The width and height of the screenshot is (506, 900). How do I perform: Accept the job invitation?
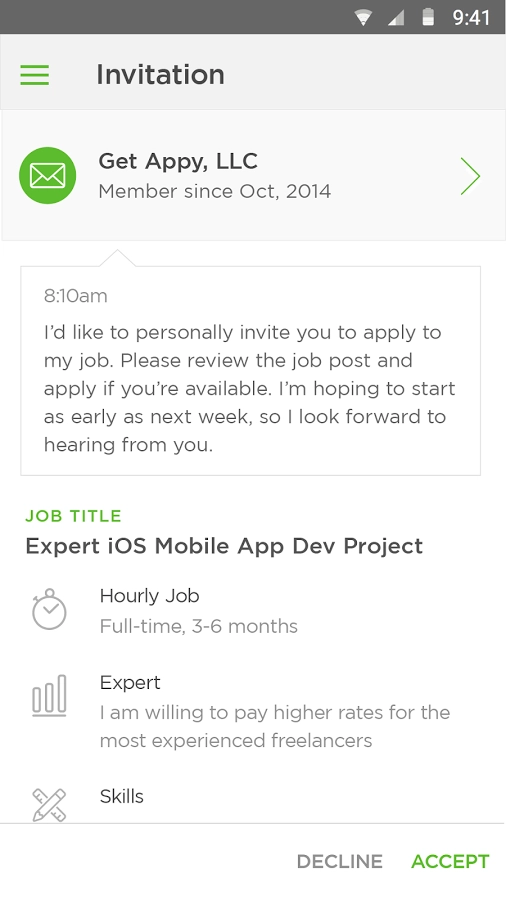click(450, 862)
